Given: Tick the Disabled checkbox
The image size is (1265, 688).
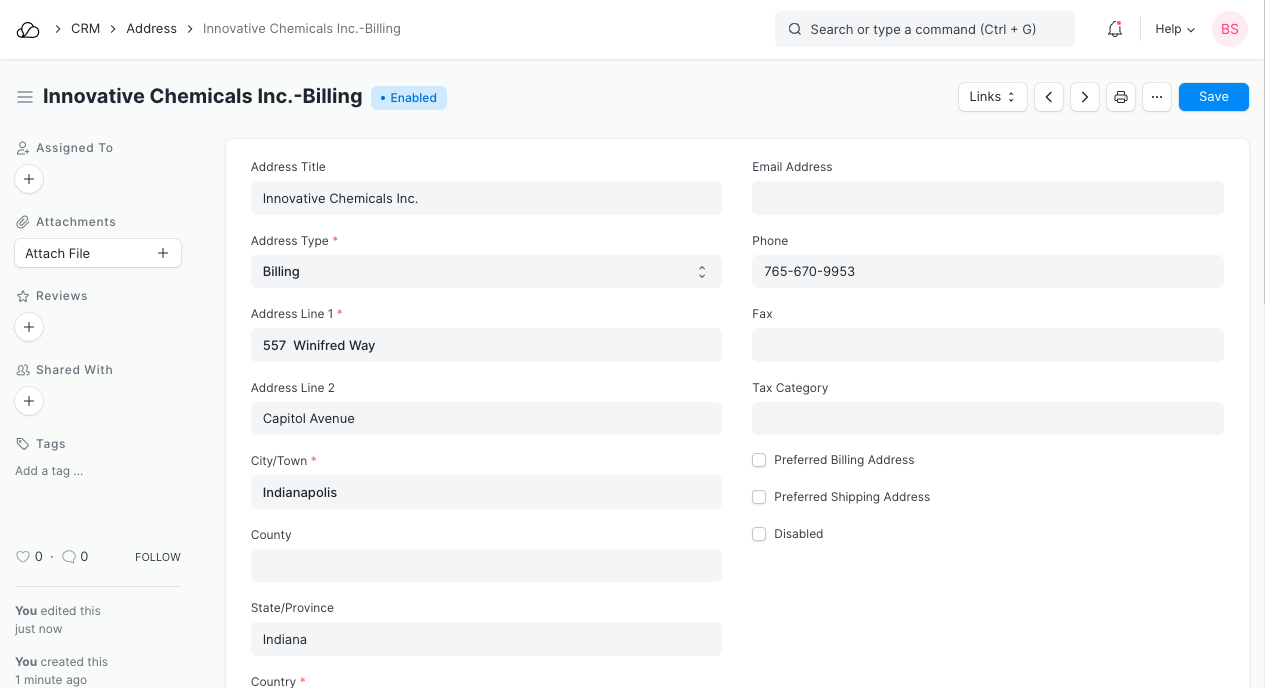Looking at the screenshot, I should (x=759, y=534).
